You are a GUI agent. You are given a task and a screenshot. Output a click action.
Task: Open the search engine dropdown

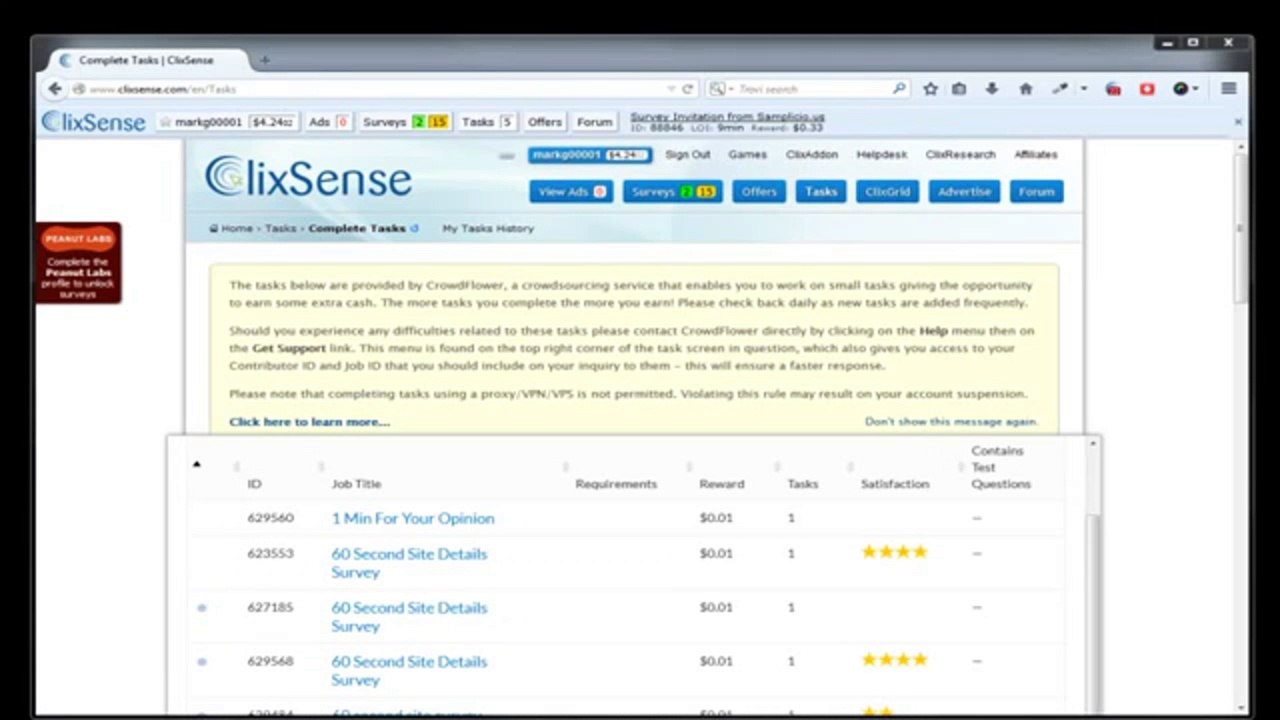coord(721,89)
